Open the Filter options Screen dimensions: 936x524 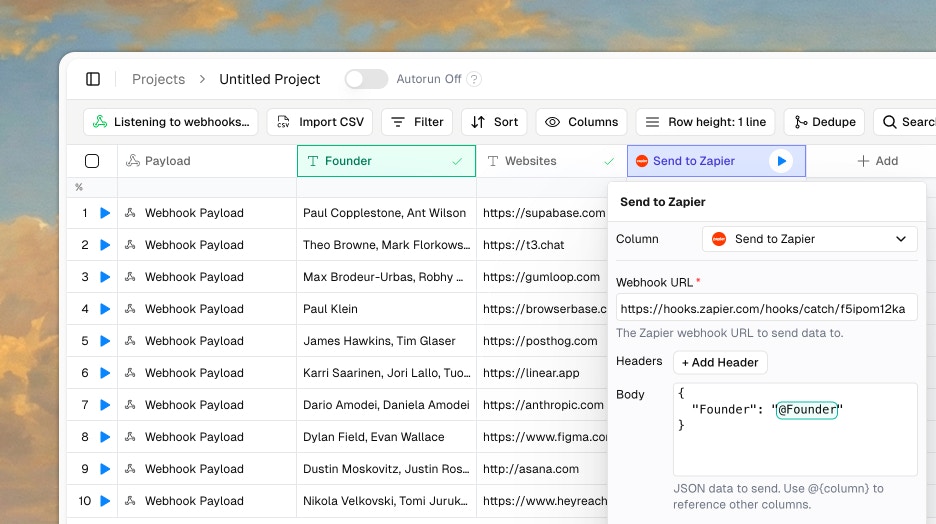[417, 122]
